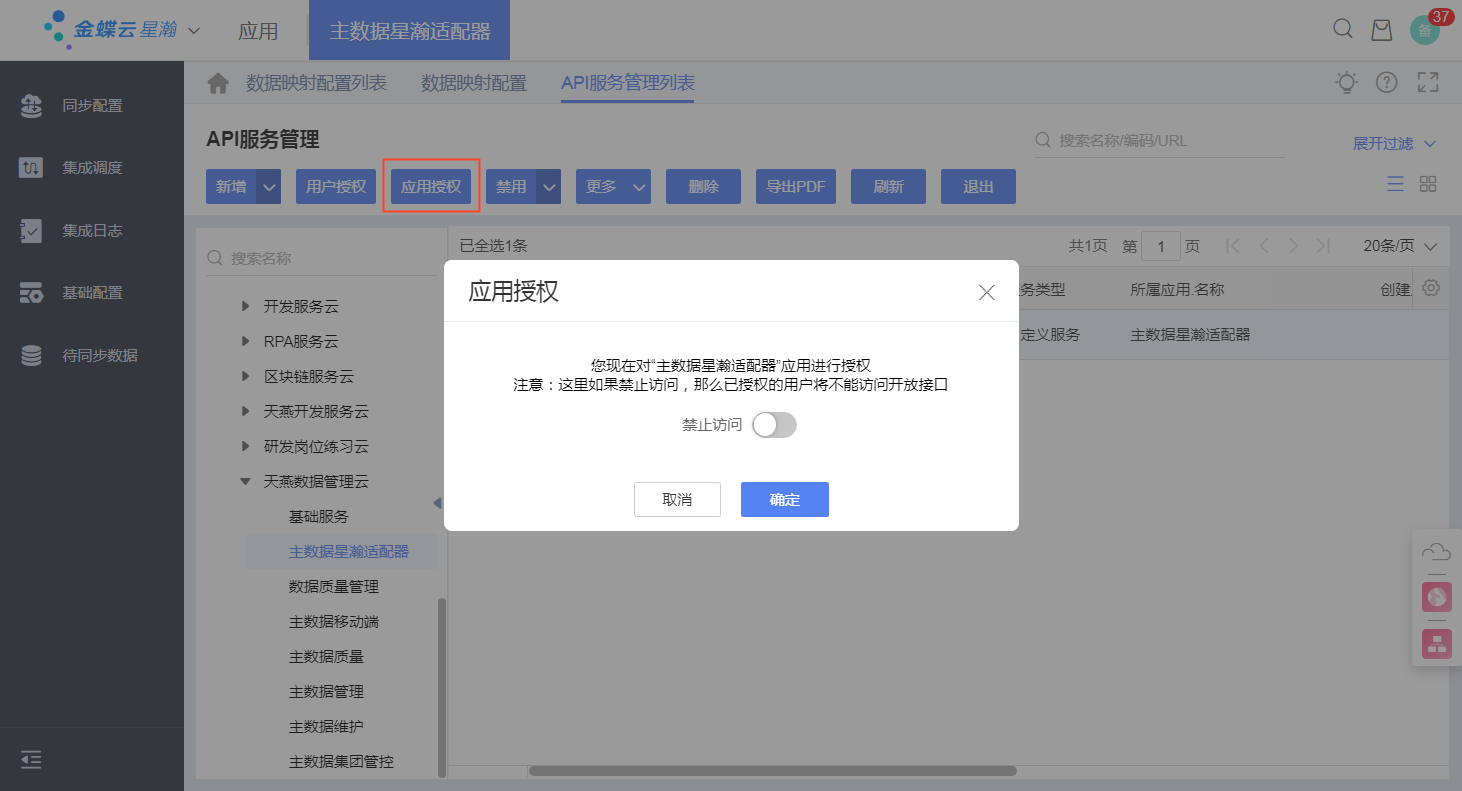The image size is (1462, 791).
Task: Select 主数据移动端 in the tree
Action: pos(334,621)
